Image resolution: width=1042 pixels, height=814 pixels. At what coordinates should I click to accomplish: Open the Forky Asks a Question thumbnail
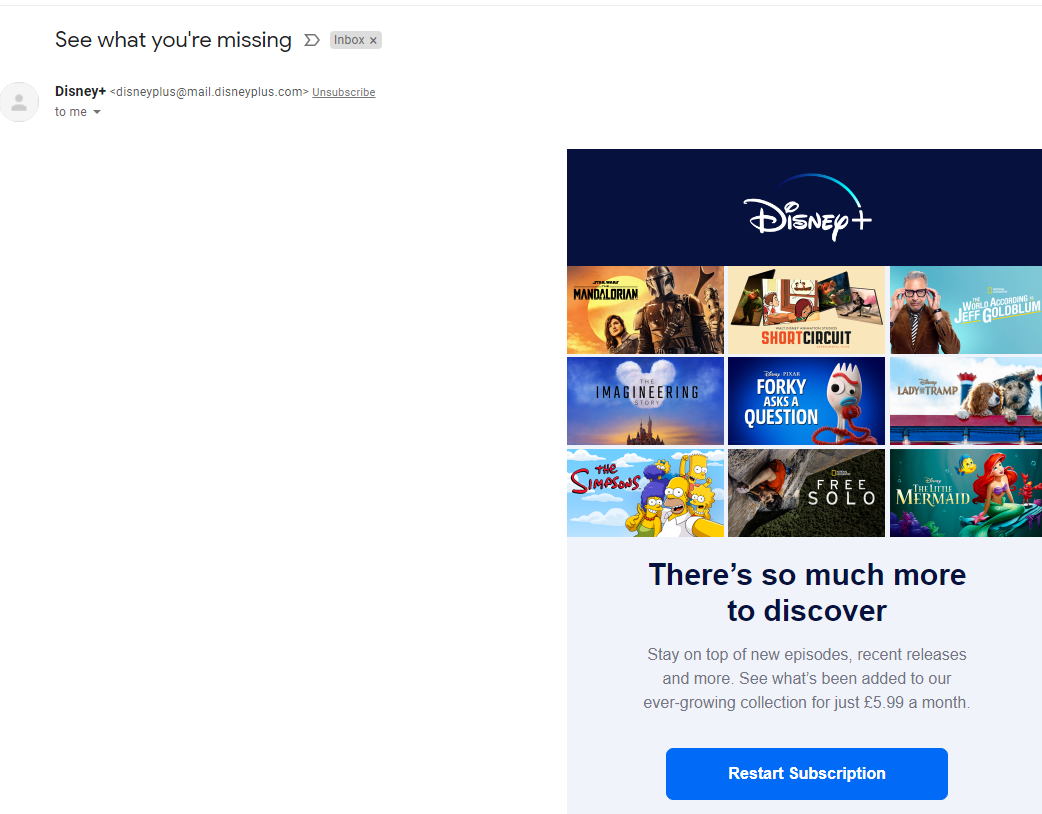tap(806, 401)
